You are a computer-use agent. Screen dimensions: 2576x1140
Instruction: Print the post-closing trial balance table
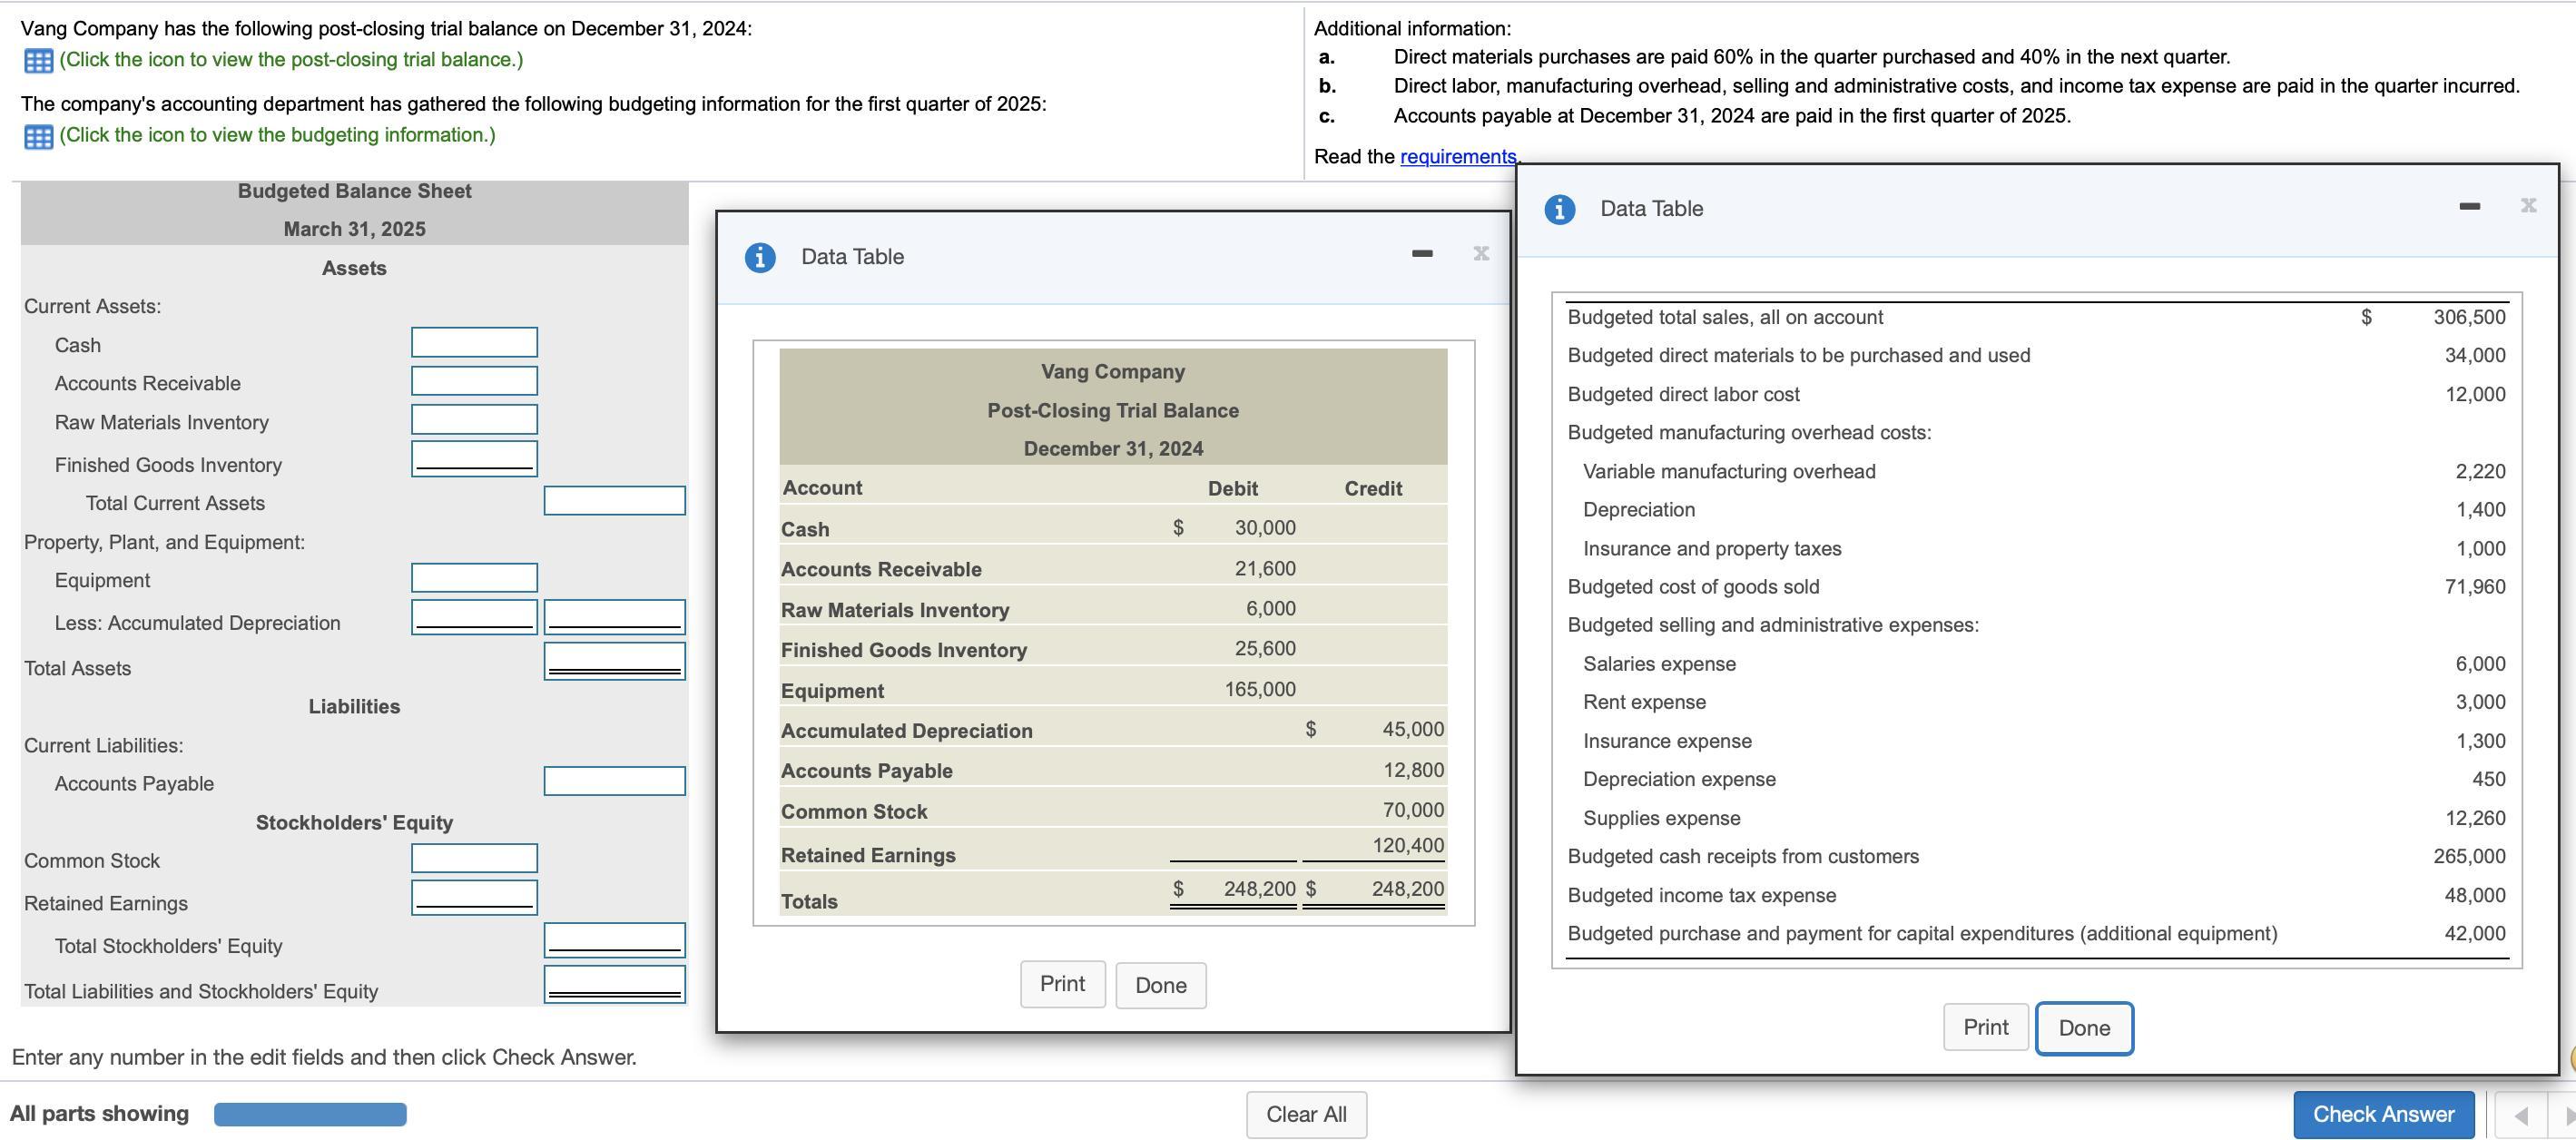[1062, 984]
